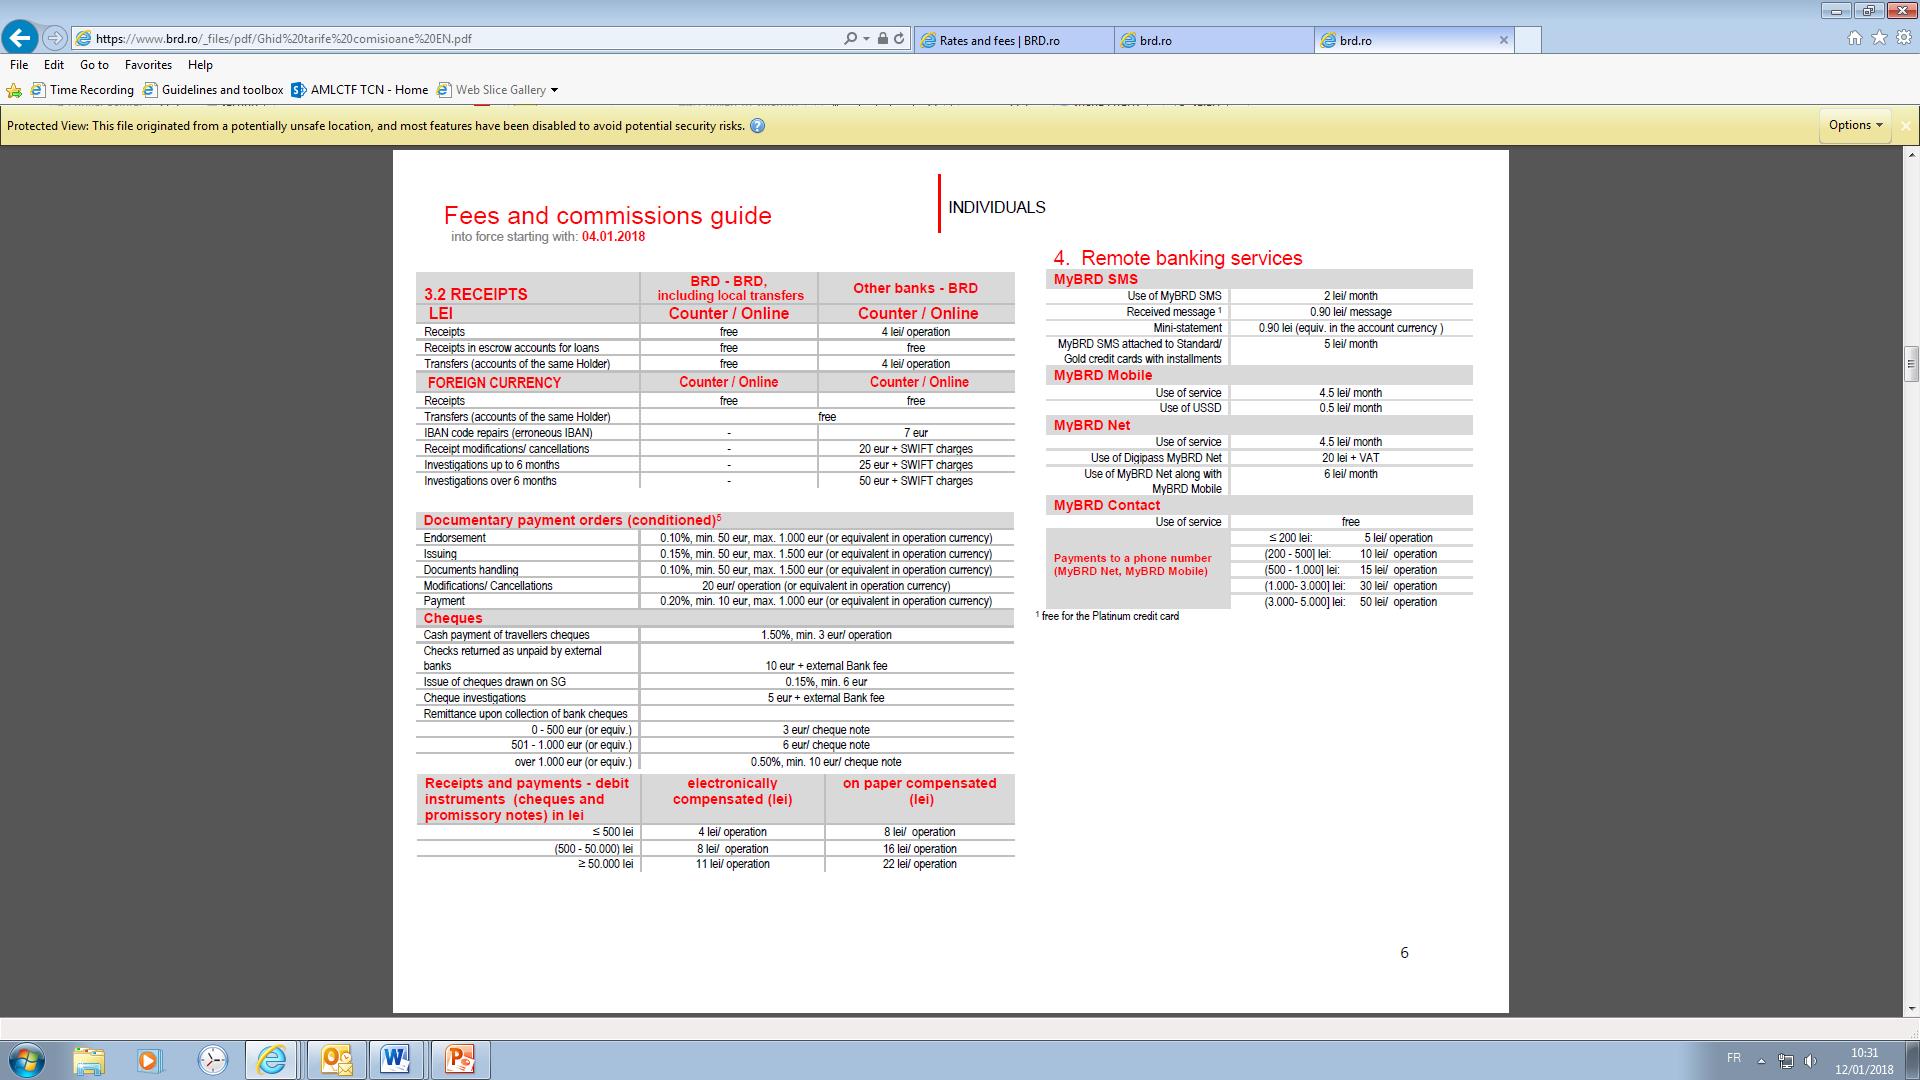Open the Favorites menu
This screenshot has height=1080, width=1920.
(148, 65)
